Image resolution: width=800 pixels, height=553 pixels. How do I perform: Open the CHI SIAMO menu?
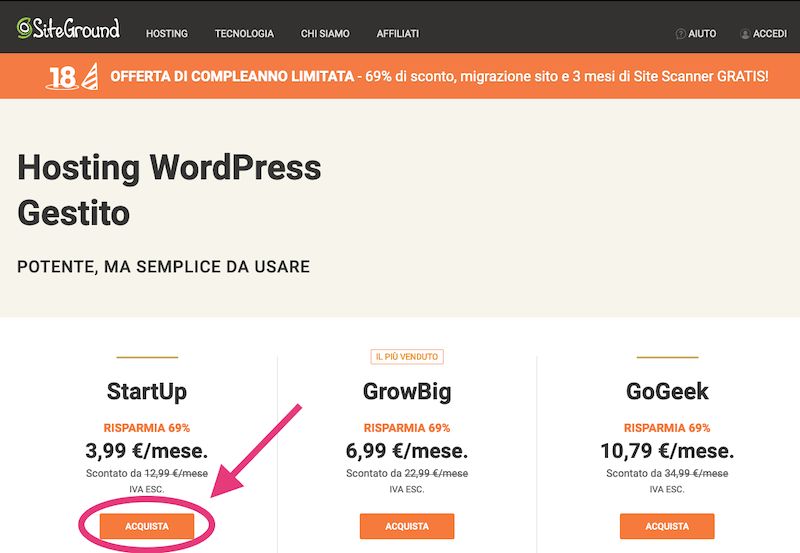[x=325, y=34]
